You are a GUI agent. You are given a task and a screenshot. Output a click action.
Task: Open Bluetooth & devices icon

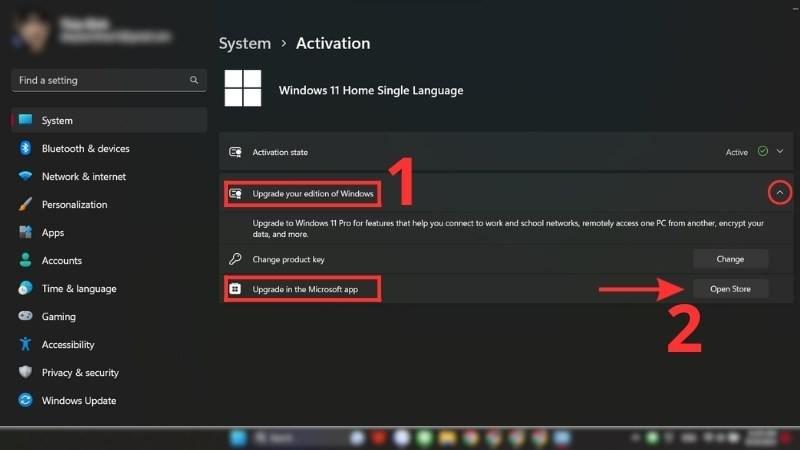point(26,149)
